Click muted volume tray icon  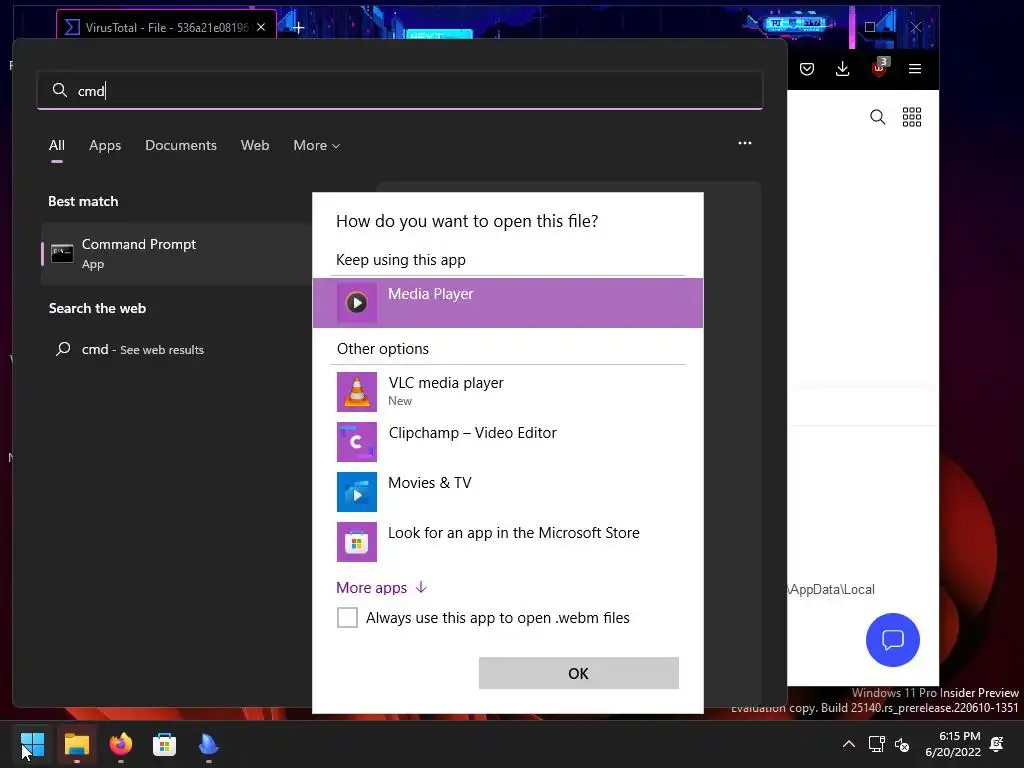point(902,744)
